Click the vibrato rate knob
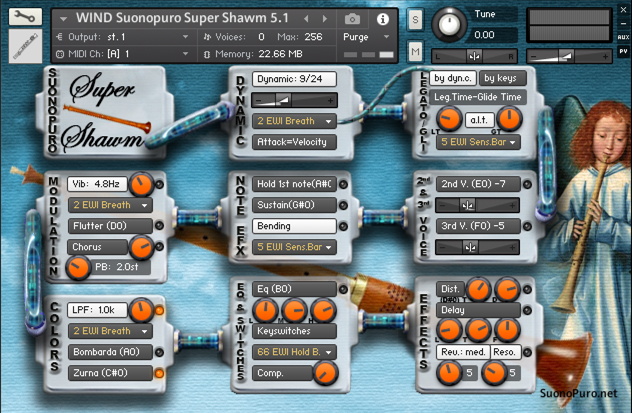Viewport: 632px width, 413px height. (x=141, y=184)
